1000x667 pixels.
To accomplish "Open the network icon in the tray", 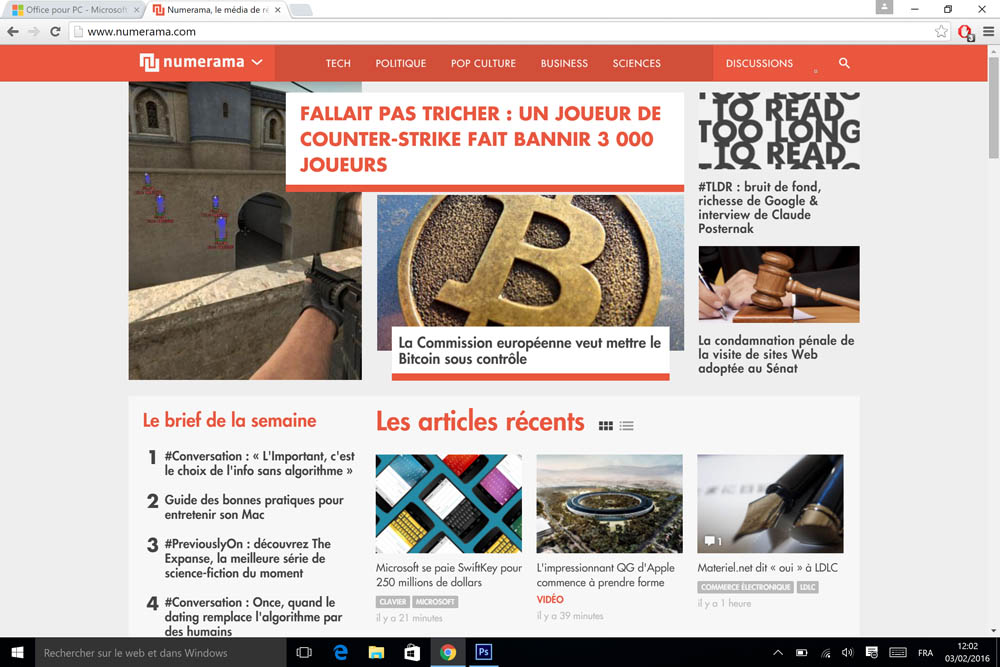I will (x=825, y=652).
